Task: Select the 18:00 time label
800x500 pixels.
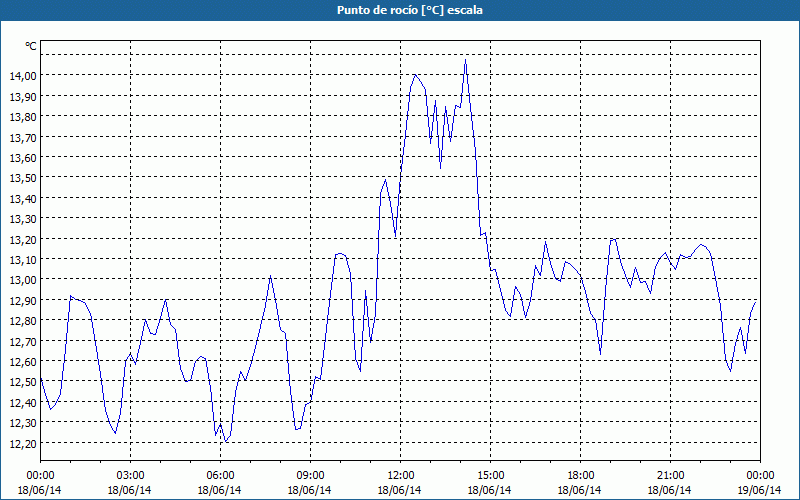Action: coord(581,476)
